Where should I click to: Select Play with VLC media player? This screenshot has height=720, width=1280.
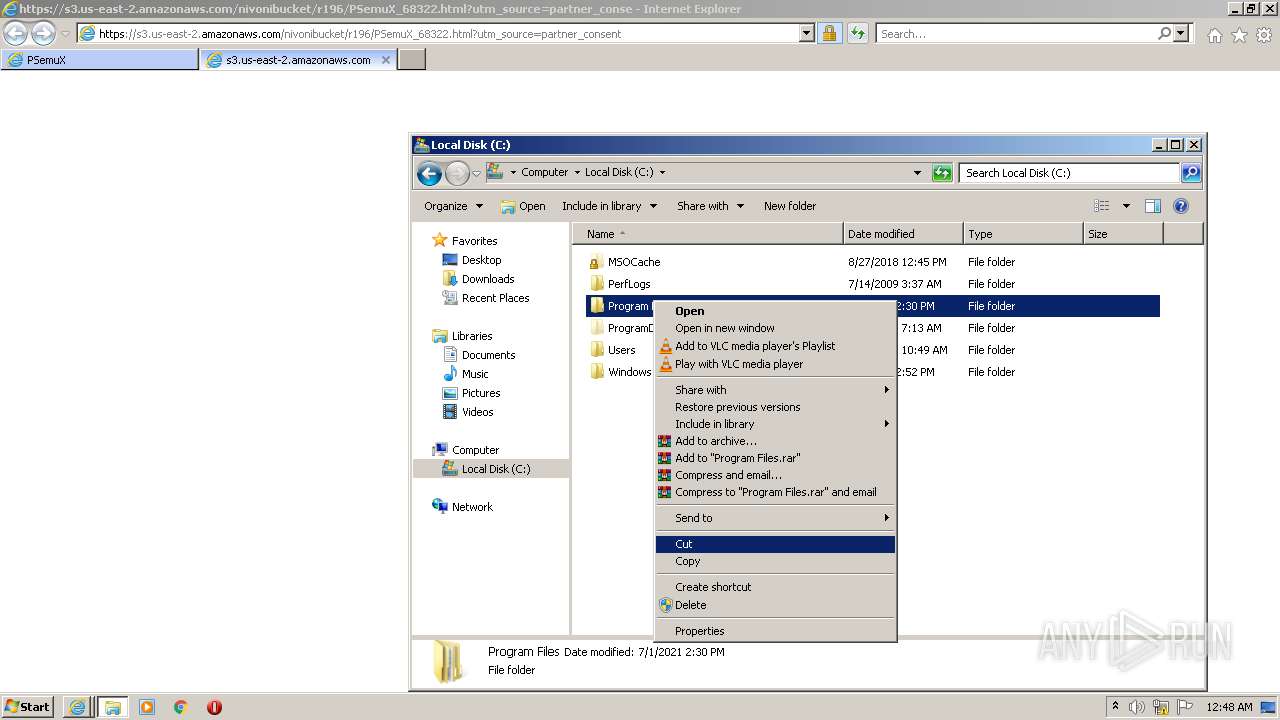click(775, 364)
